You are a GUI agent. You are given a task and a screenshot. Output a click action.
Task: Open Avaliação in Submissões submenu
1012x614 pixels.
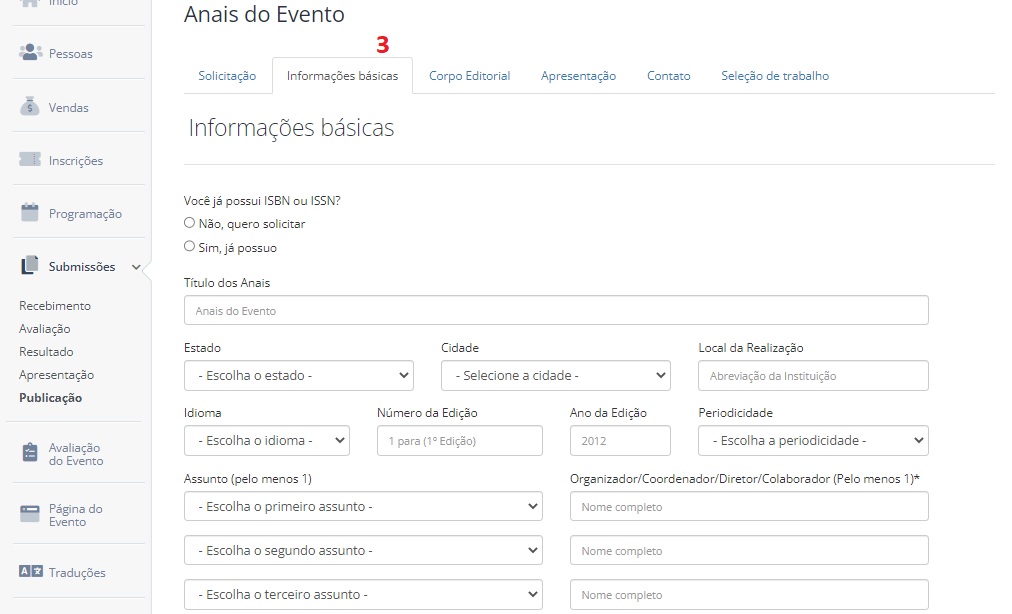[x=45, y=329]
